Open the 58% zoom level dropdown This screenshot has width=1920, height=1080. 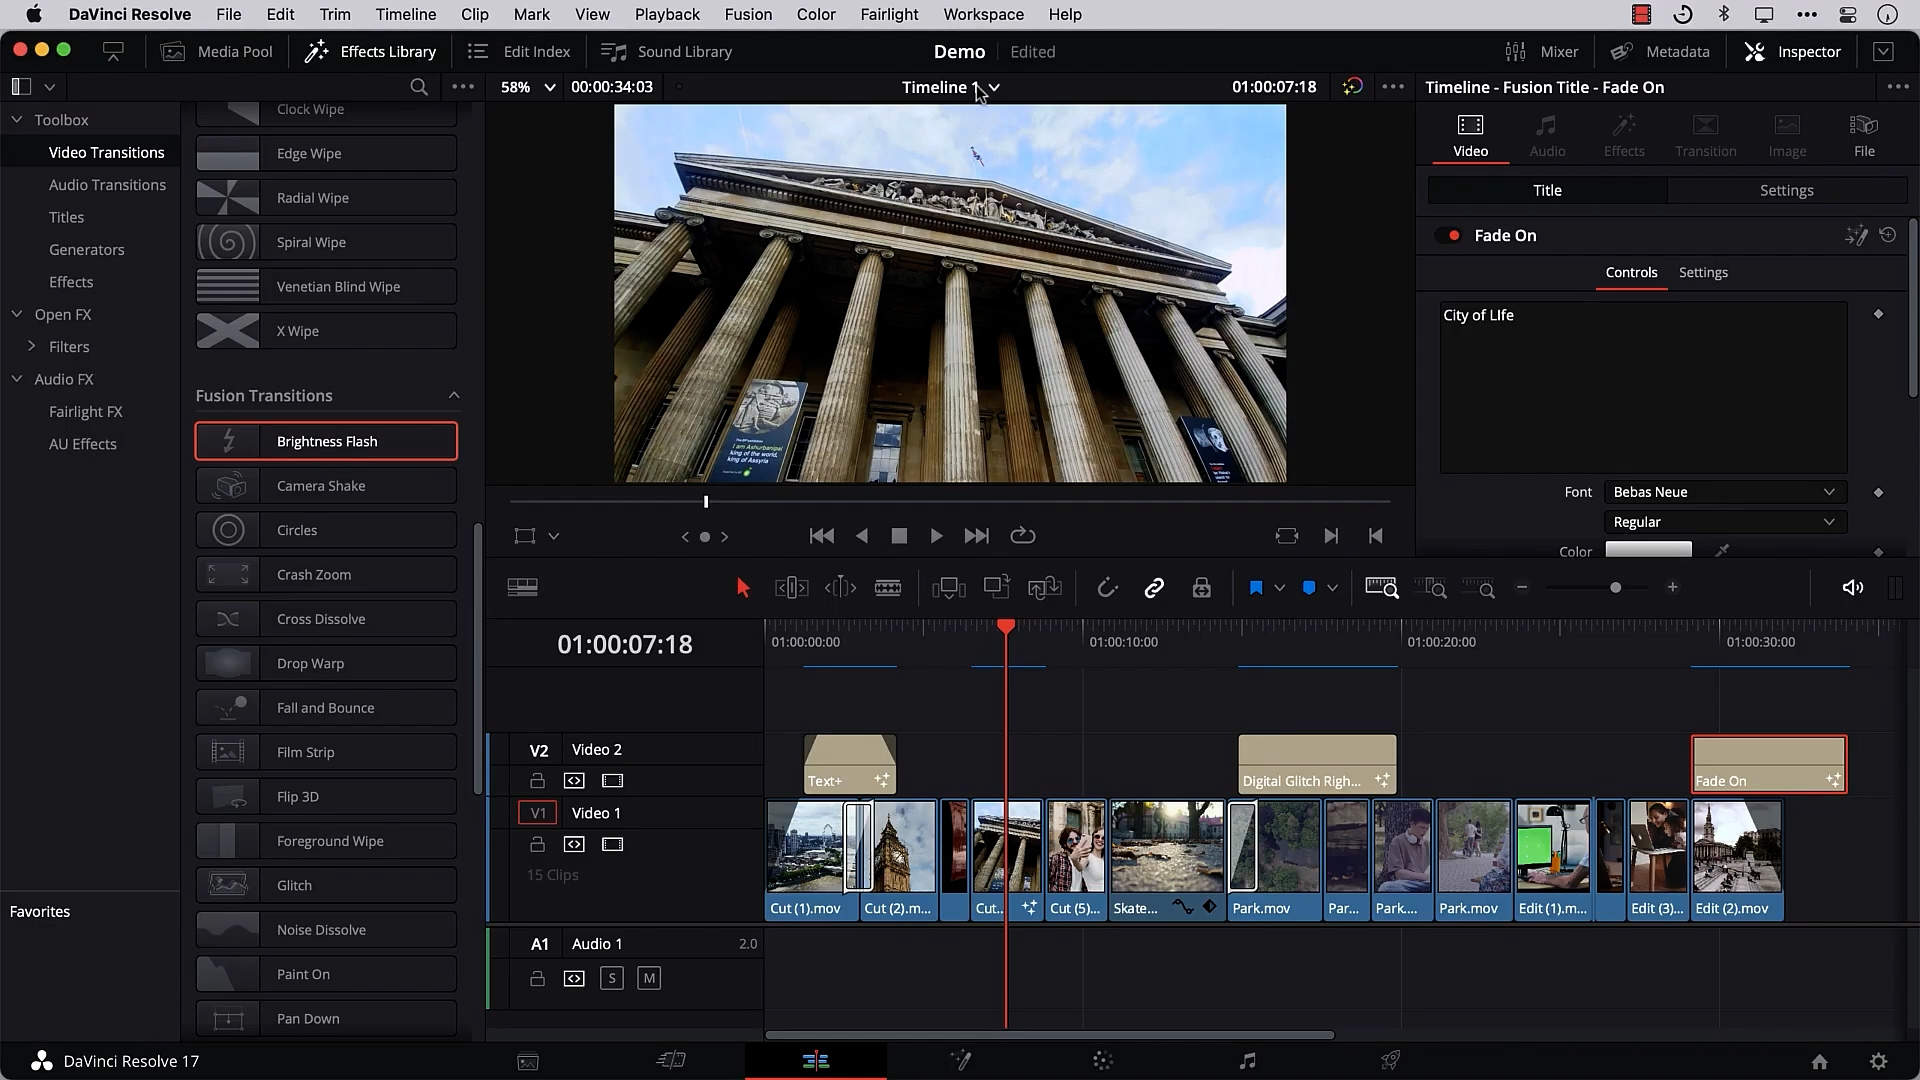click(524, 87)
